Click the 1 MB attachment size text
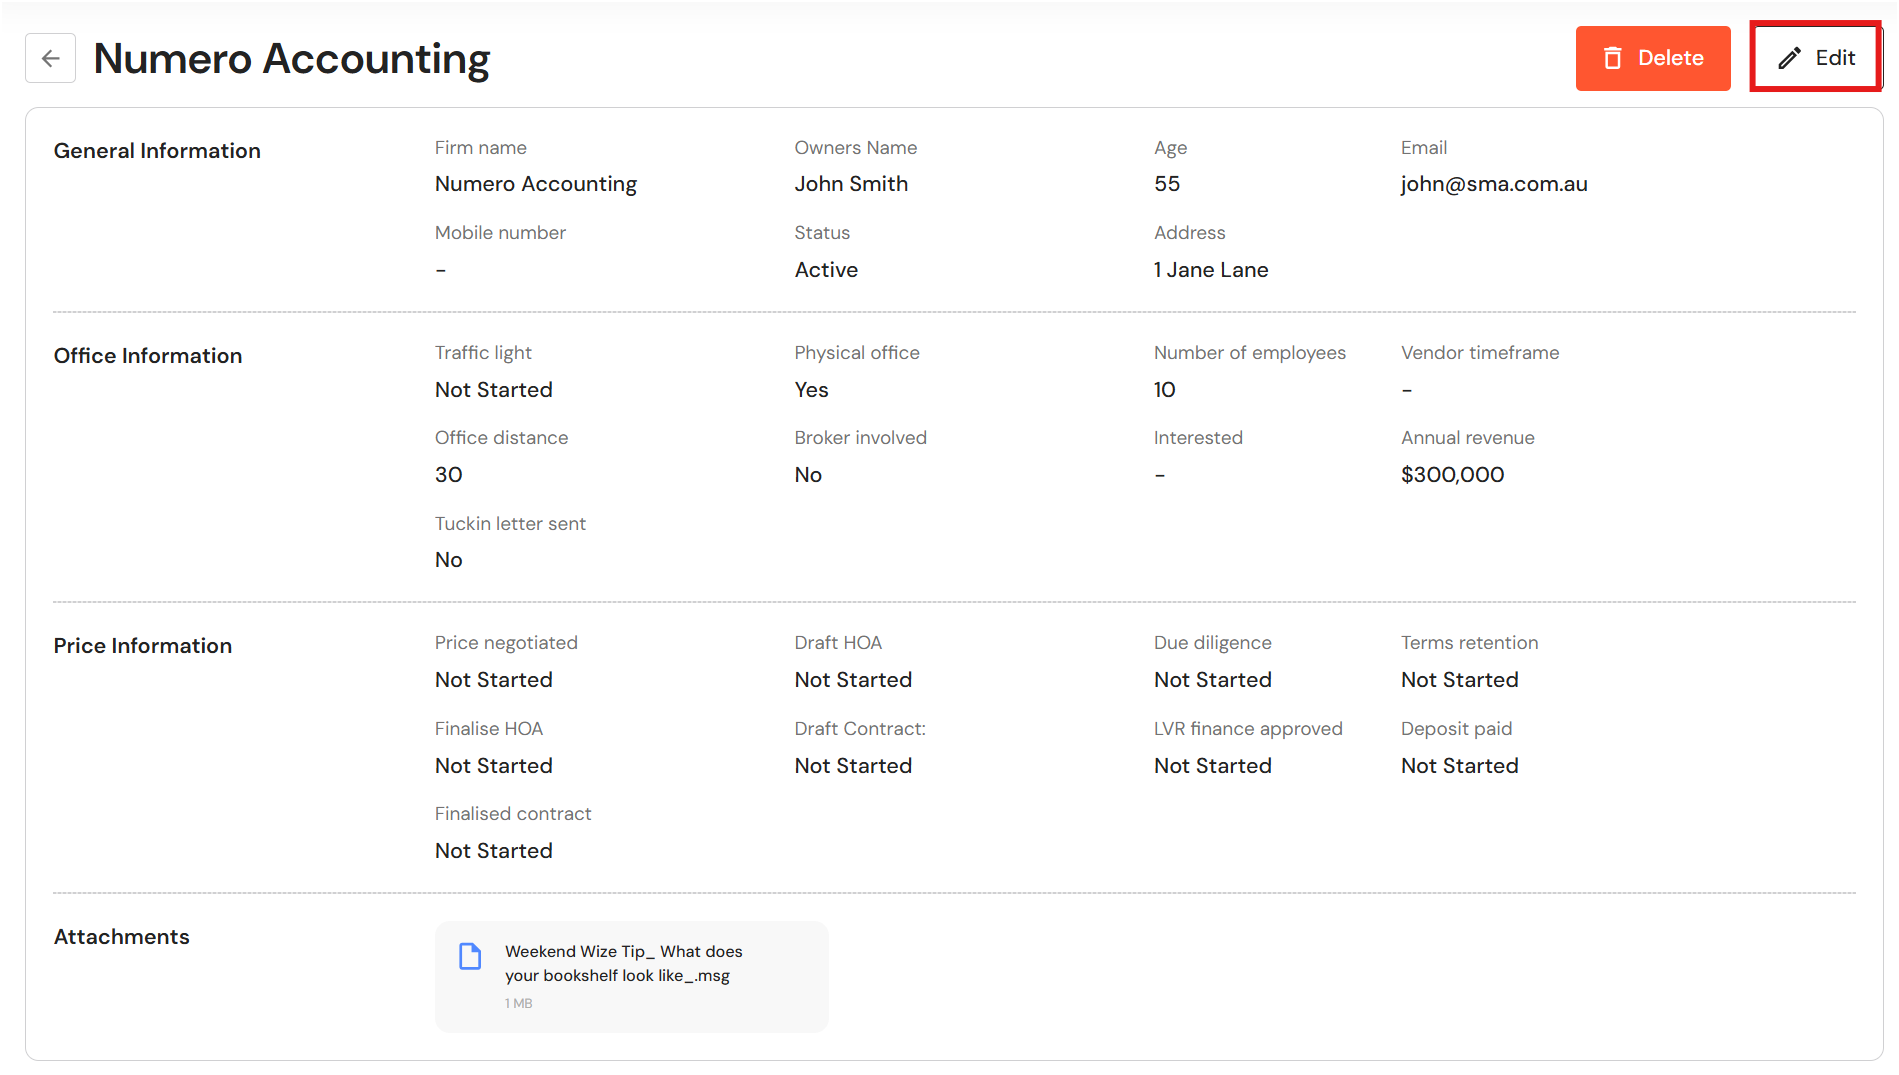This screenshot has width=1899, height=1075. tap(518, 1003)
